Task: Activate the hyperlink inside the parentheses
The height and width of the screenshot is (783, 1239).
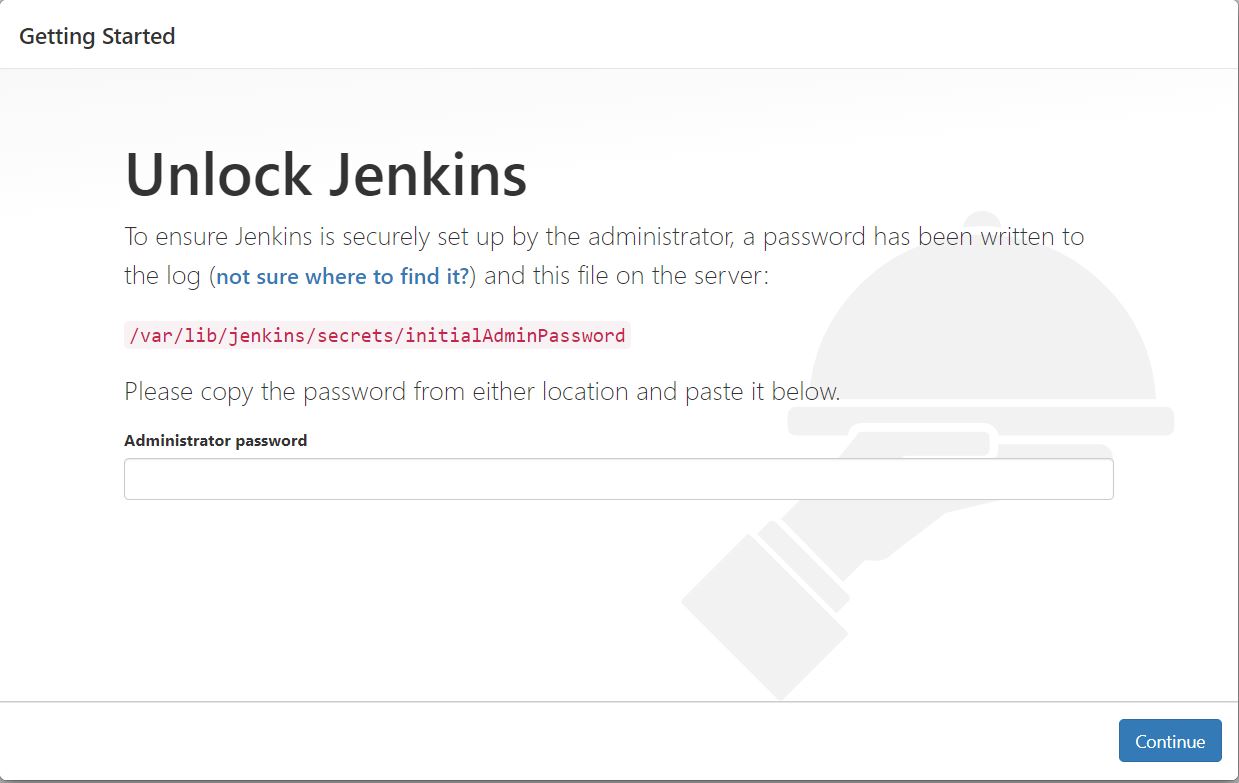Action: click(342, 276)
